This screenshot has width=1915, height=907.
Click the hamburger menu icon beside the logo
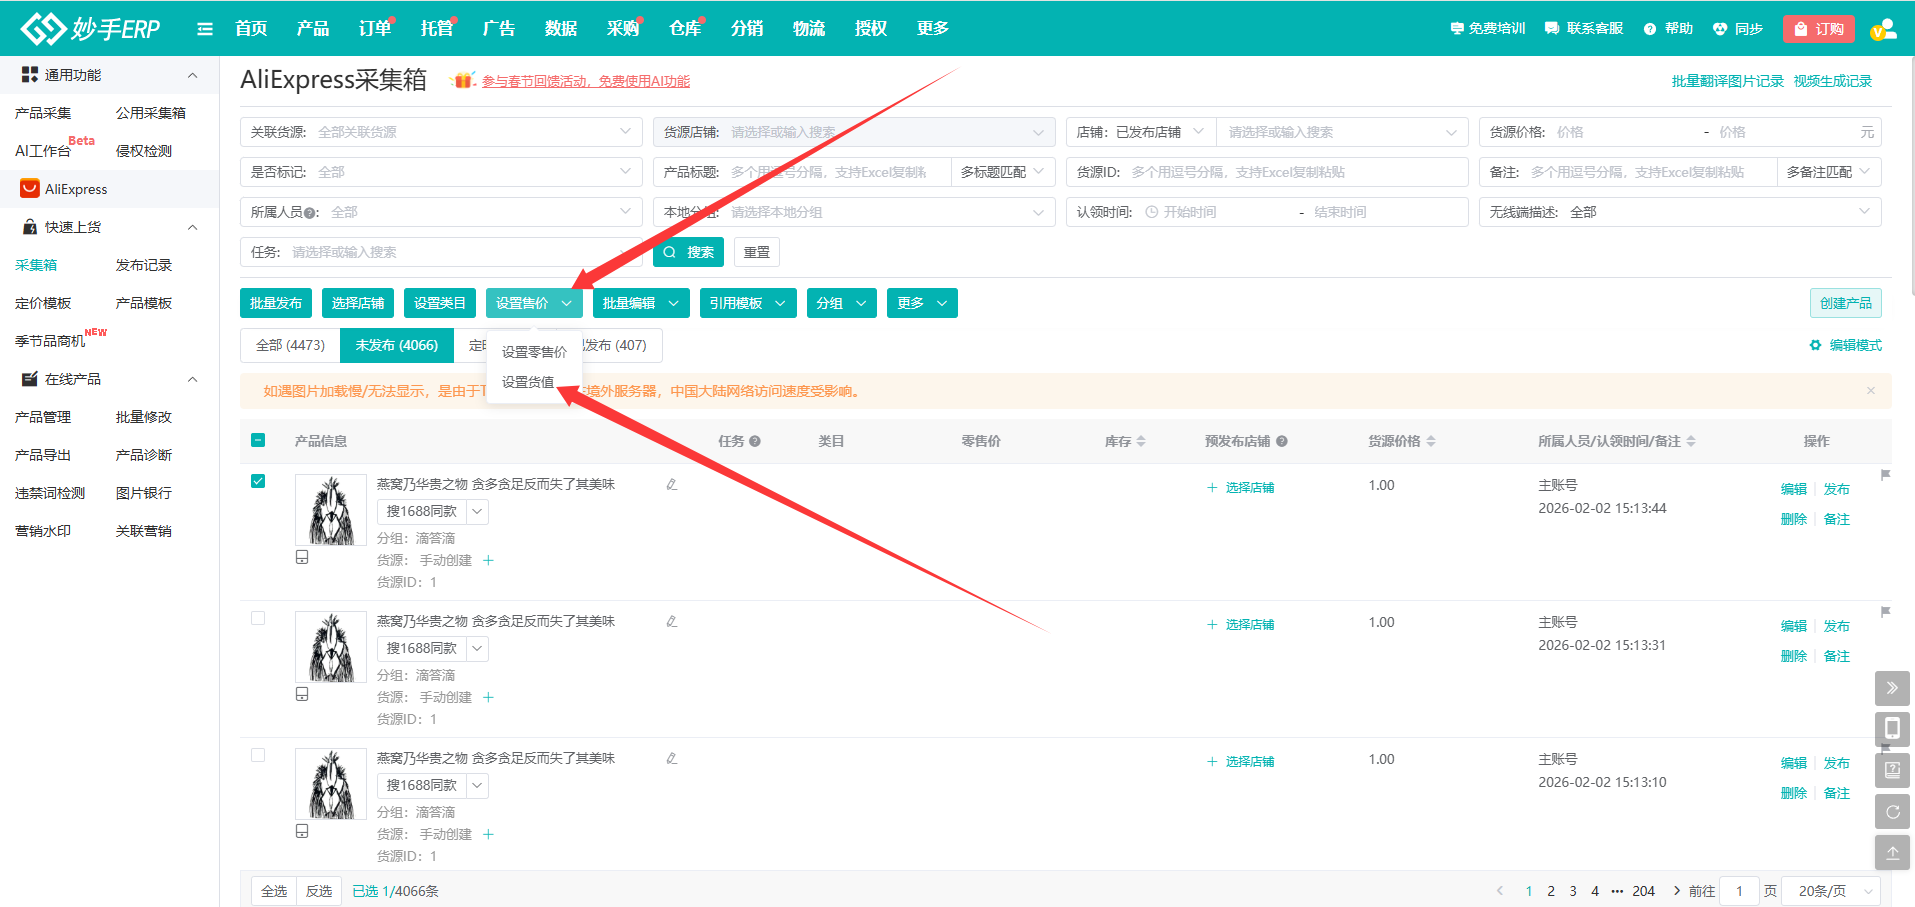point(205,29)
